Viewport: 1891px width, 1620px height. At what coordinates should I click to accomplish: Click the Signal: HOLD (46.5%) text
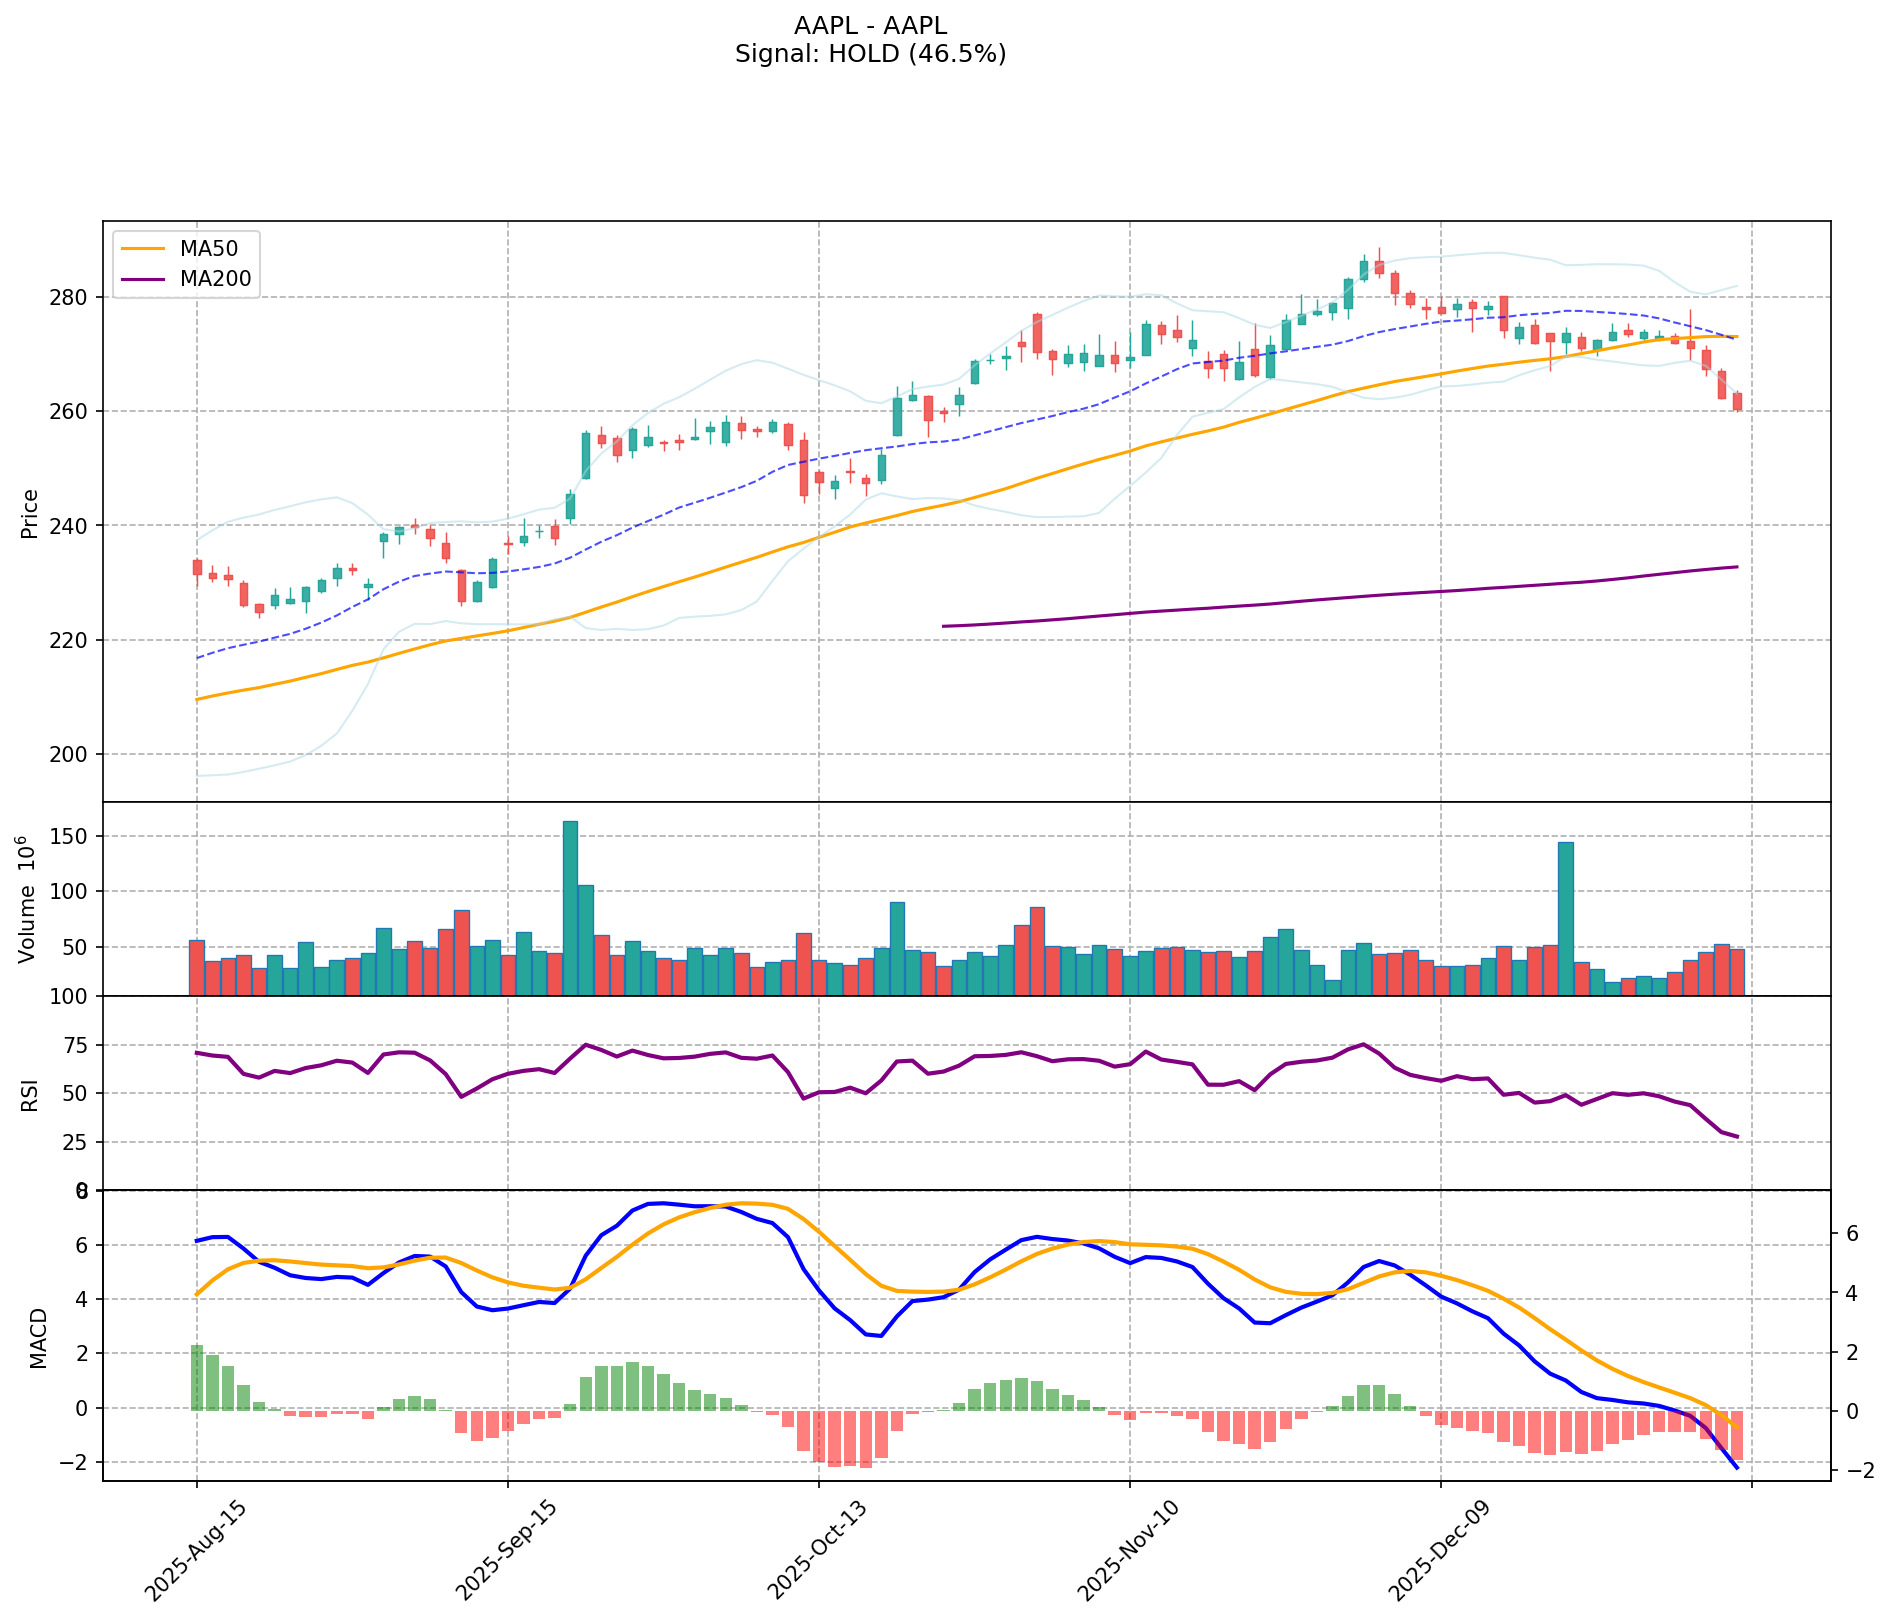869,54
